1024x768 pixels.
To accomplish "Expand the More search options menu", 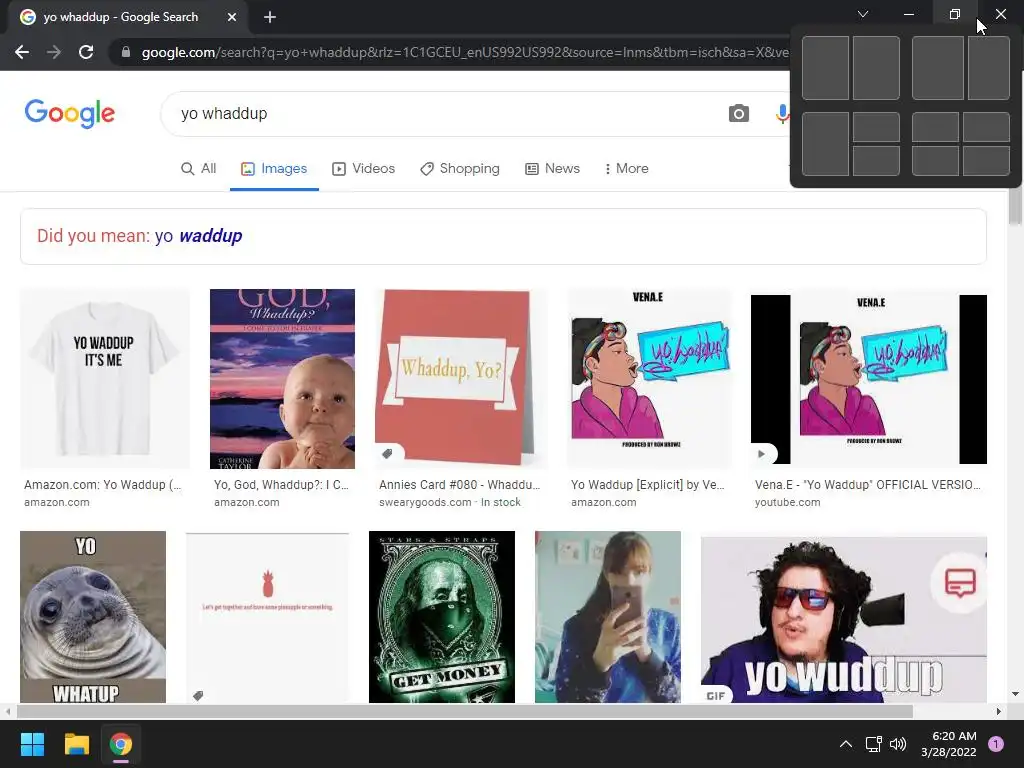I will [626, 168].
